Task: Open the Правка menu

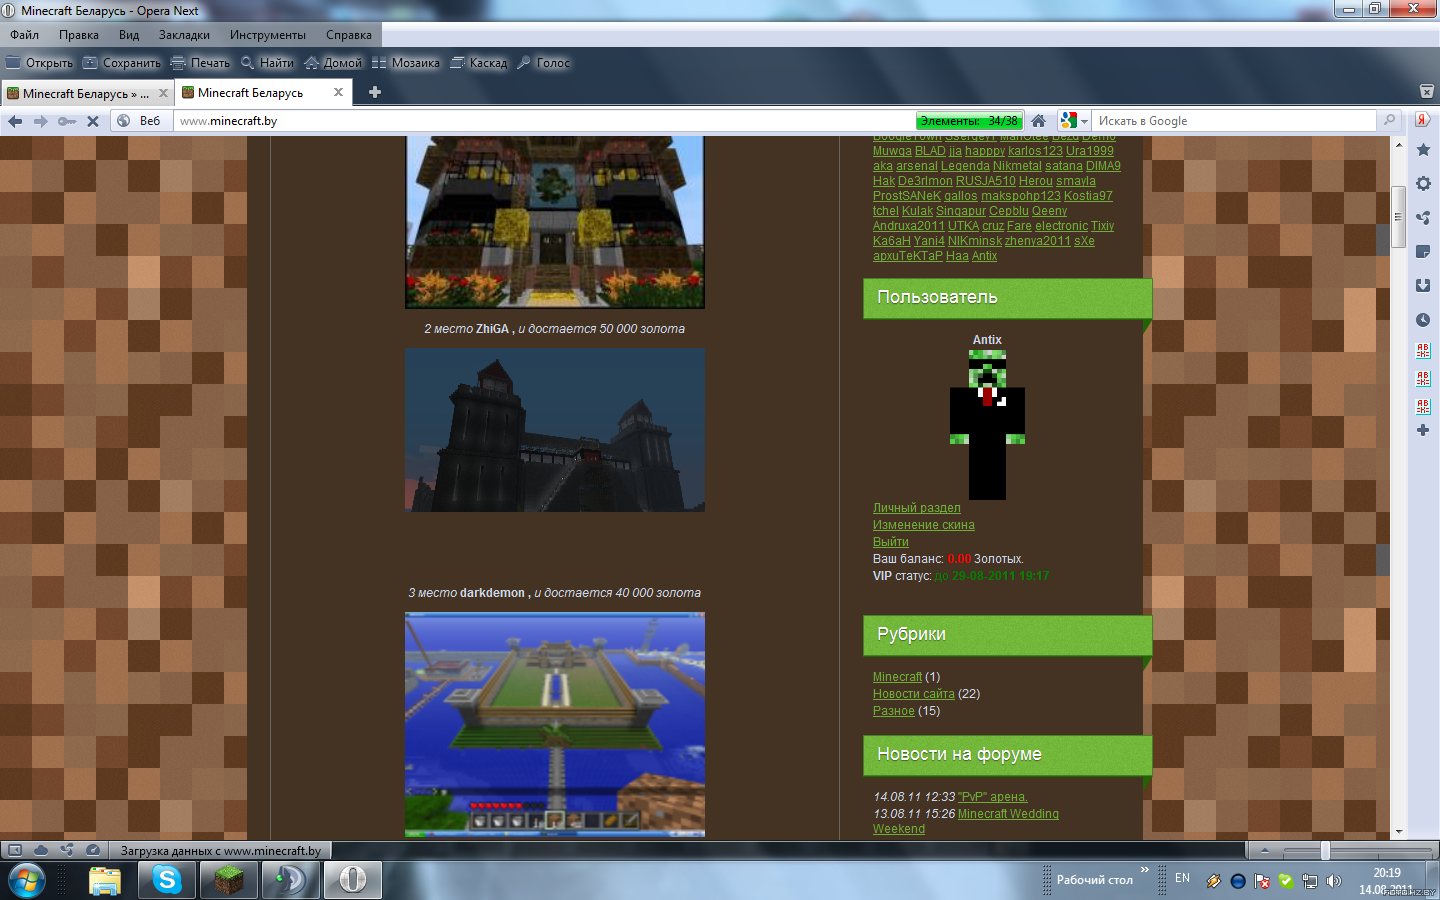Action: tap(79, 35)
